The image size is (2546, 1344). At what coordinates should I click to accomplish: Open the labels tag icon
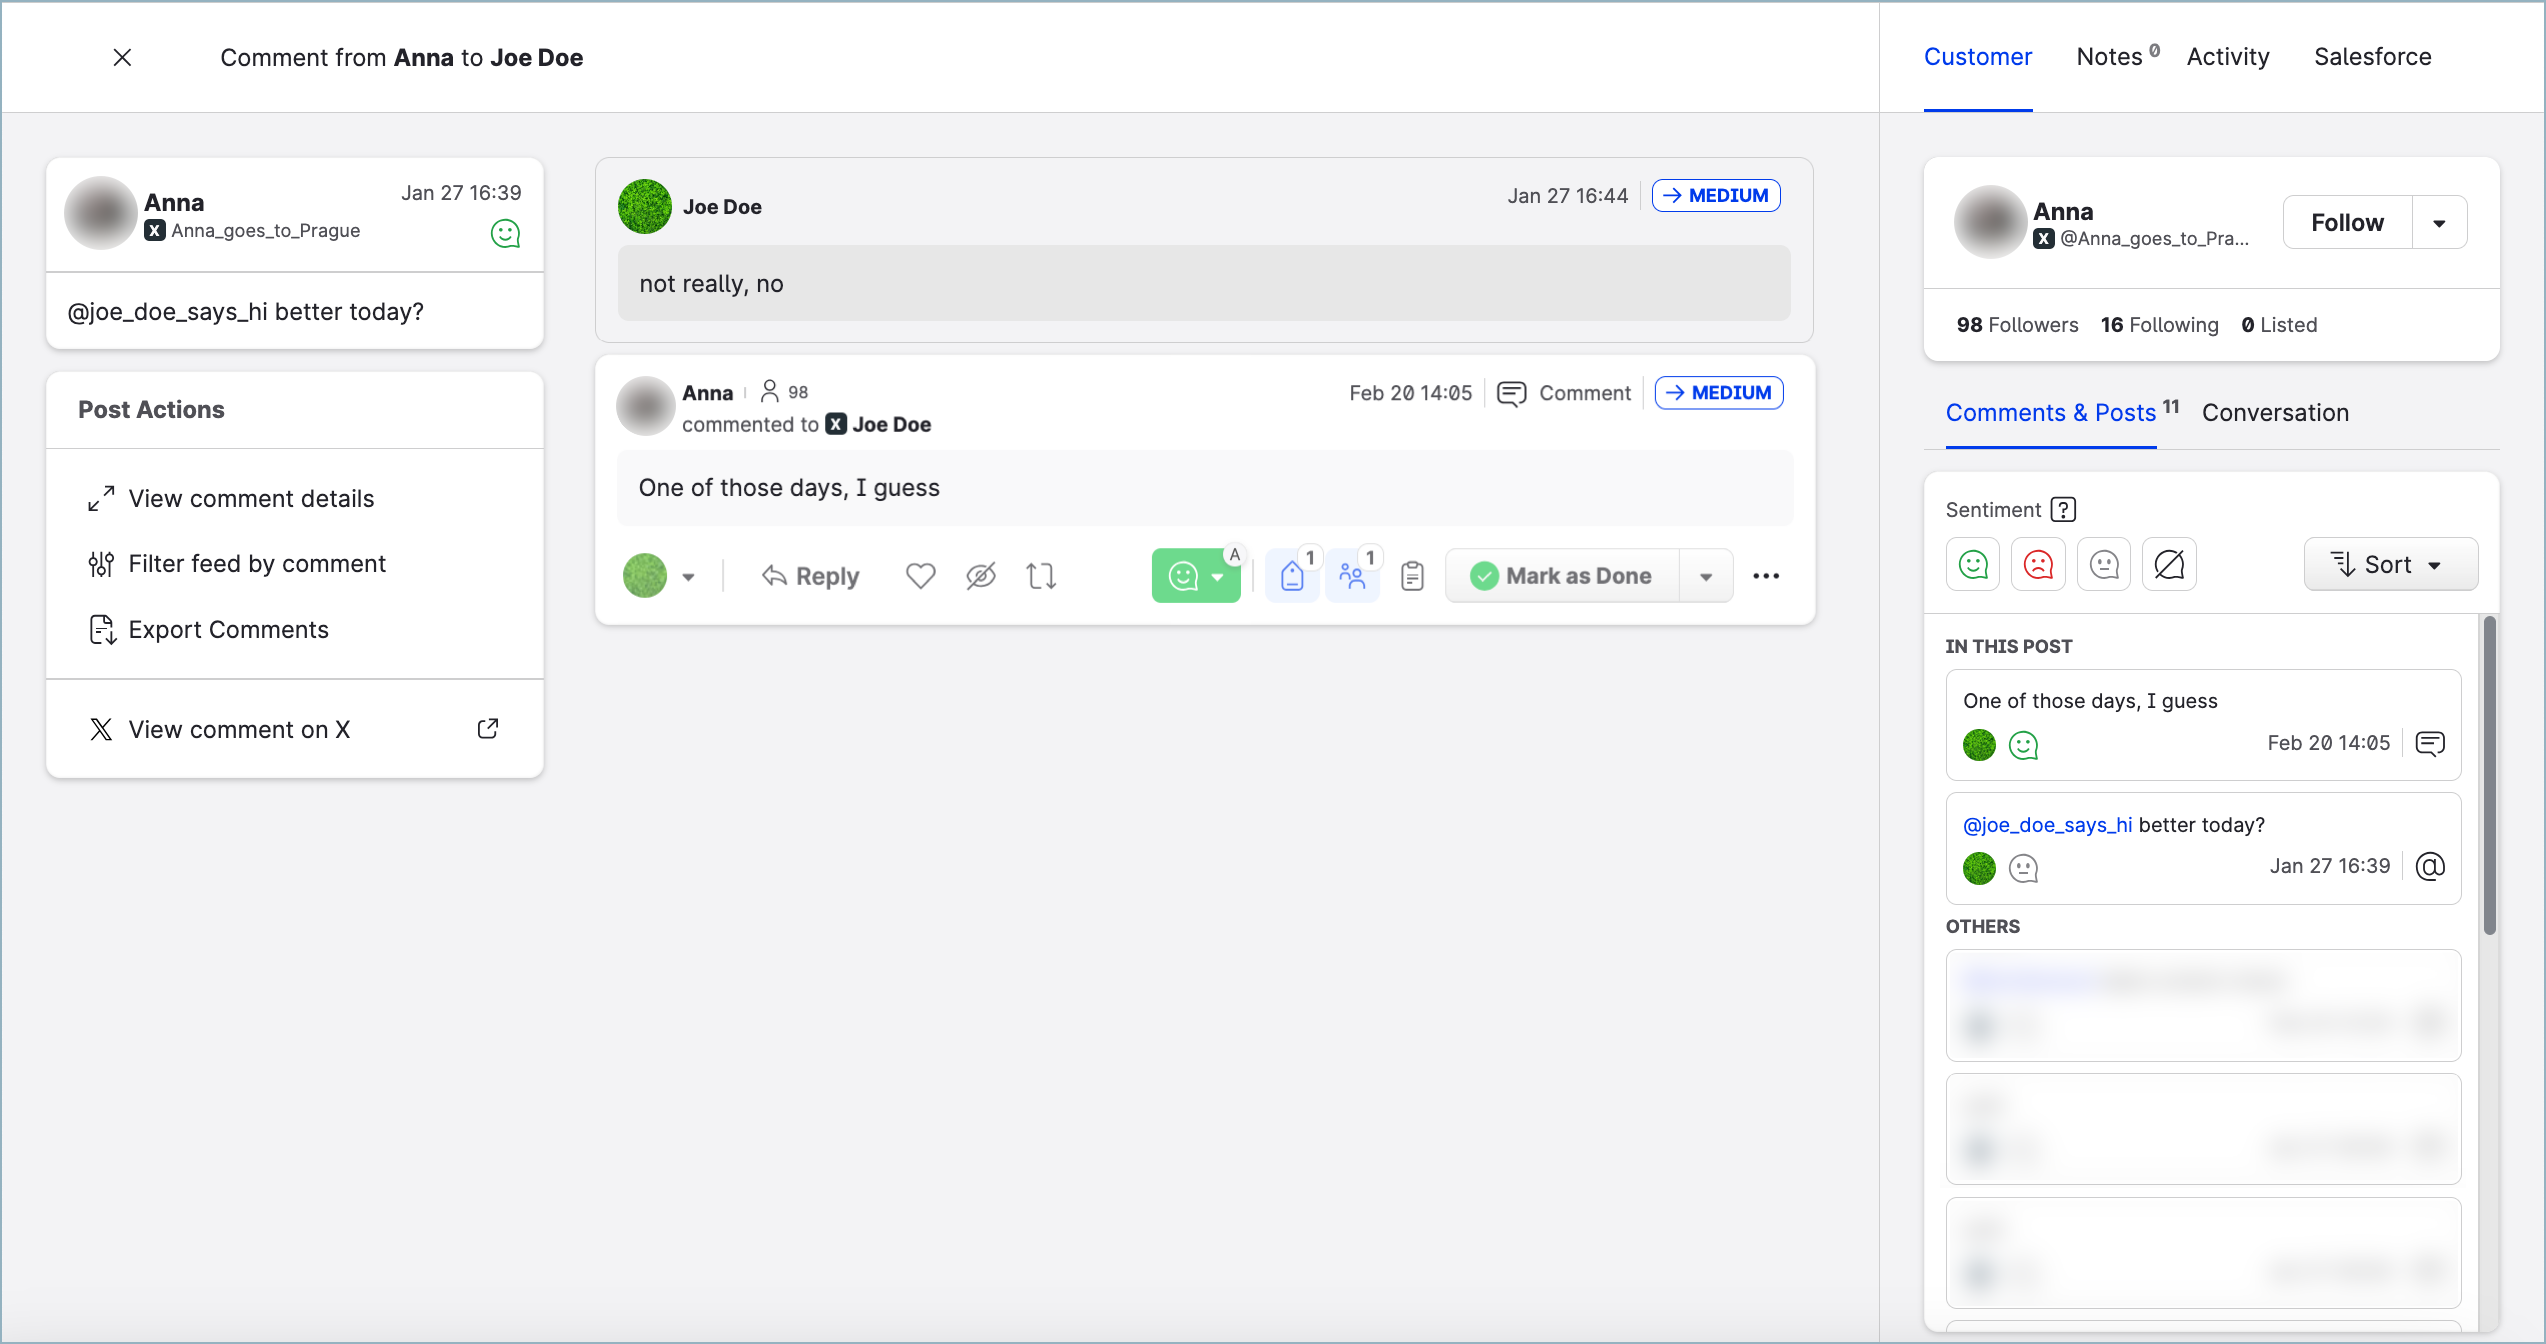coord(1292,576)
